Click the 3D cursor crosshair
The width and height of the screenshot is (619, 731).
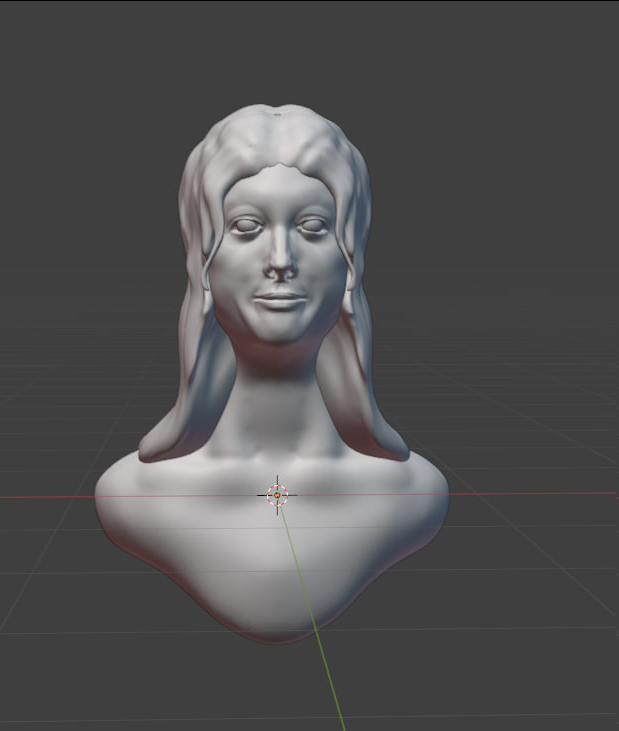277,494
